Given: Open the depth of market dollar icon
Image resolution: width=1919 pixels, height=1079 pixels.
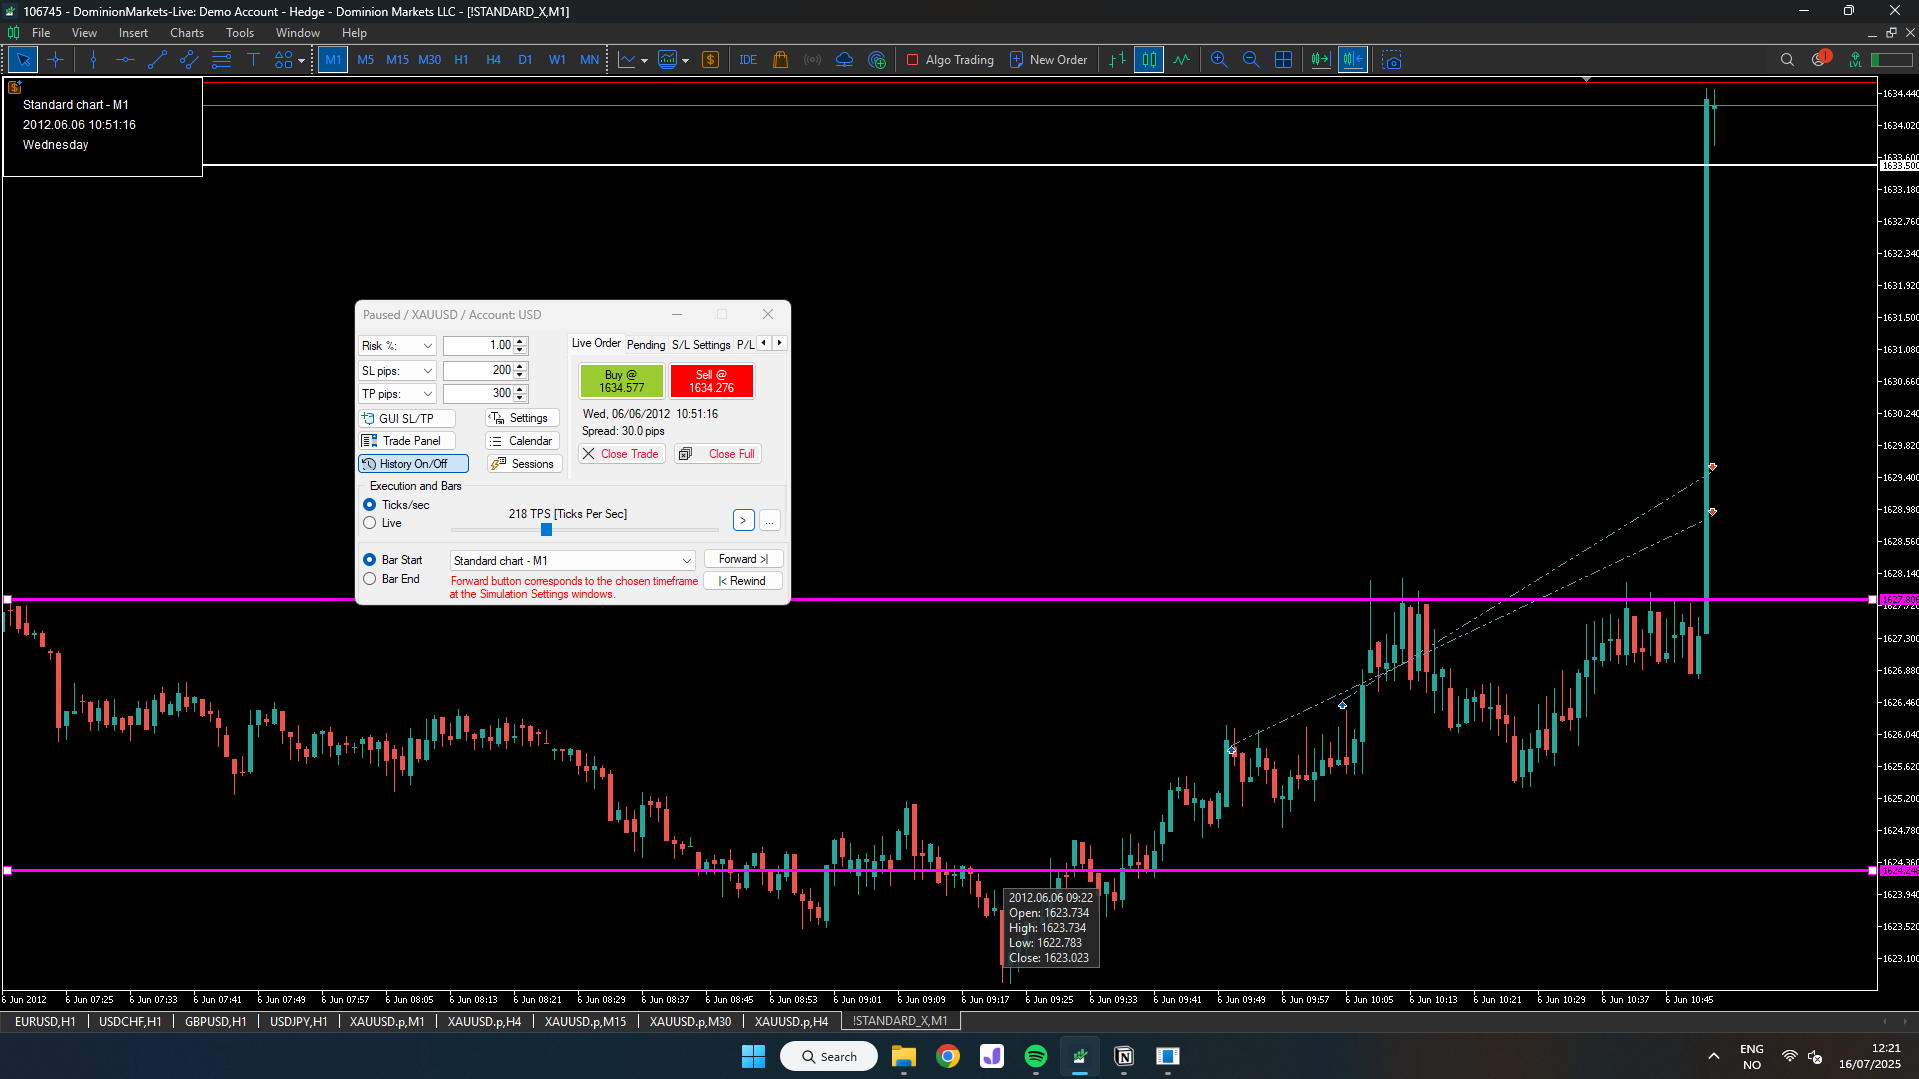Looking at the screenshot, I should [x=710, y=60].
